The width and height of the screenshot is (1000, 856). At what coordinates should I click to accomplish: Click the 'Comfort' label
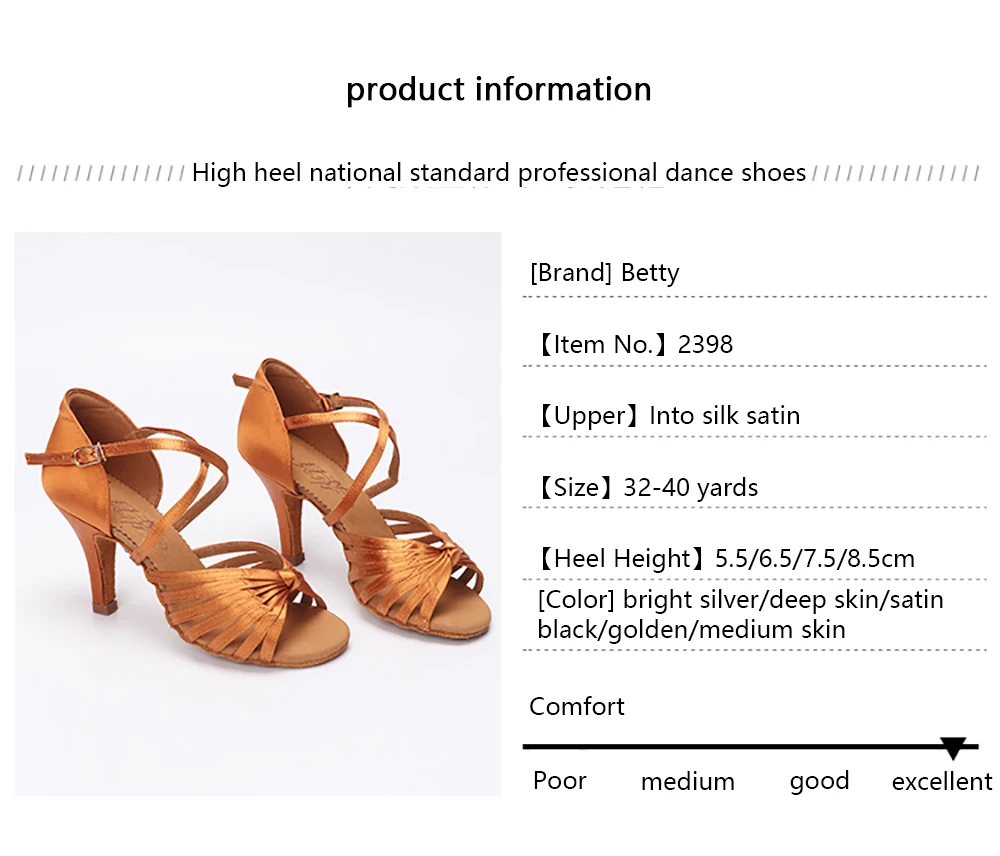[x=577, y=706]
